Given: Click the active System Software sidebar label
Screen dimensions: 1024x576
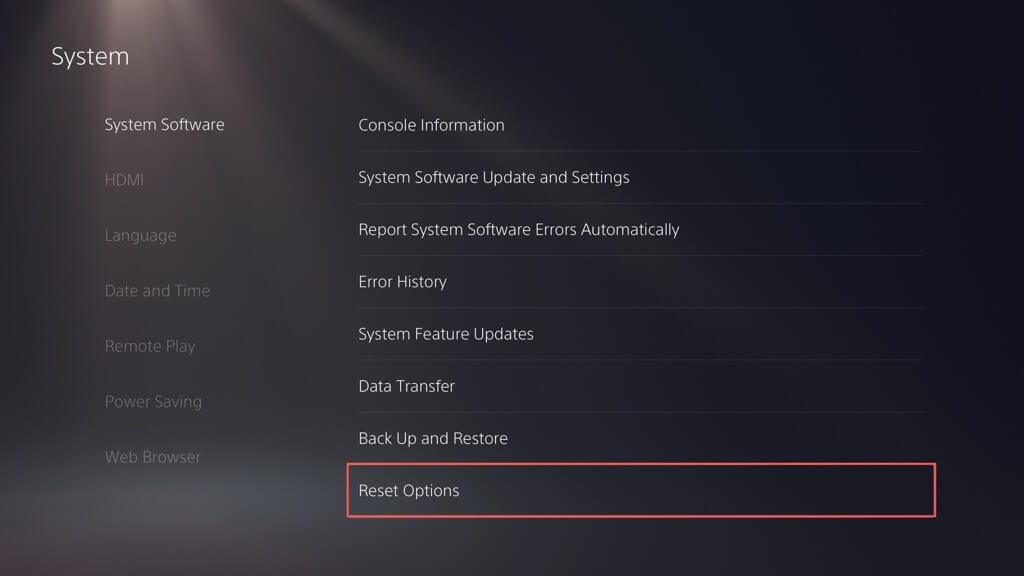Looking at the screenshot, I should point(164,125).
